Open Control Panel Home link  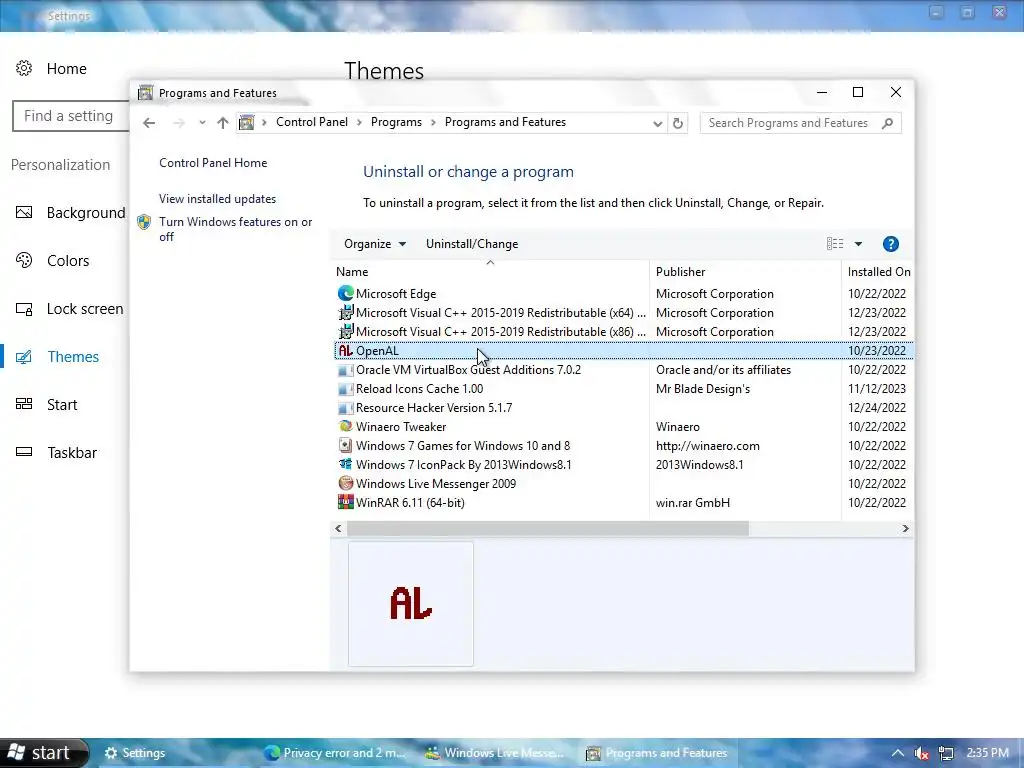click(213, 163)
